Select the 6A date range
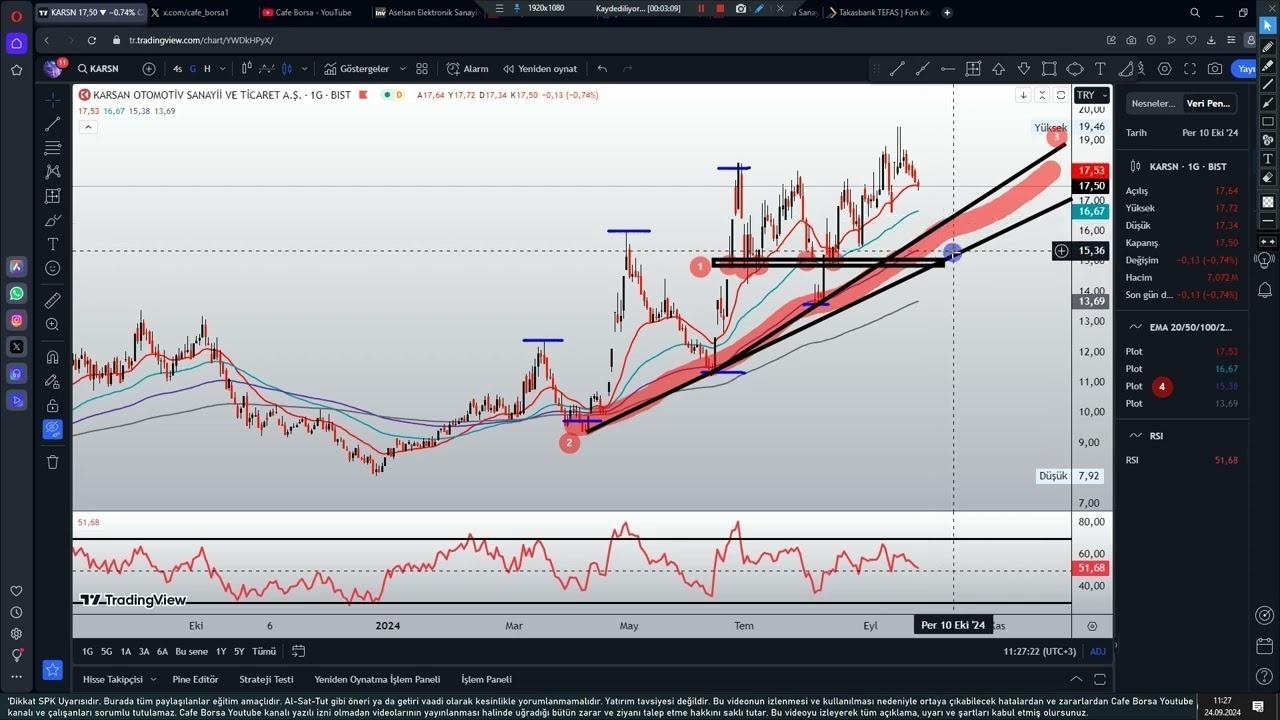Screen dimensions: 1280x720 (x=162, y=651)
